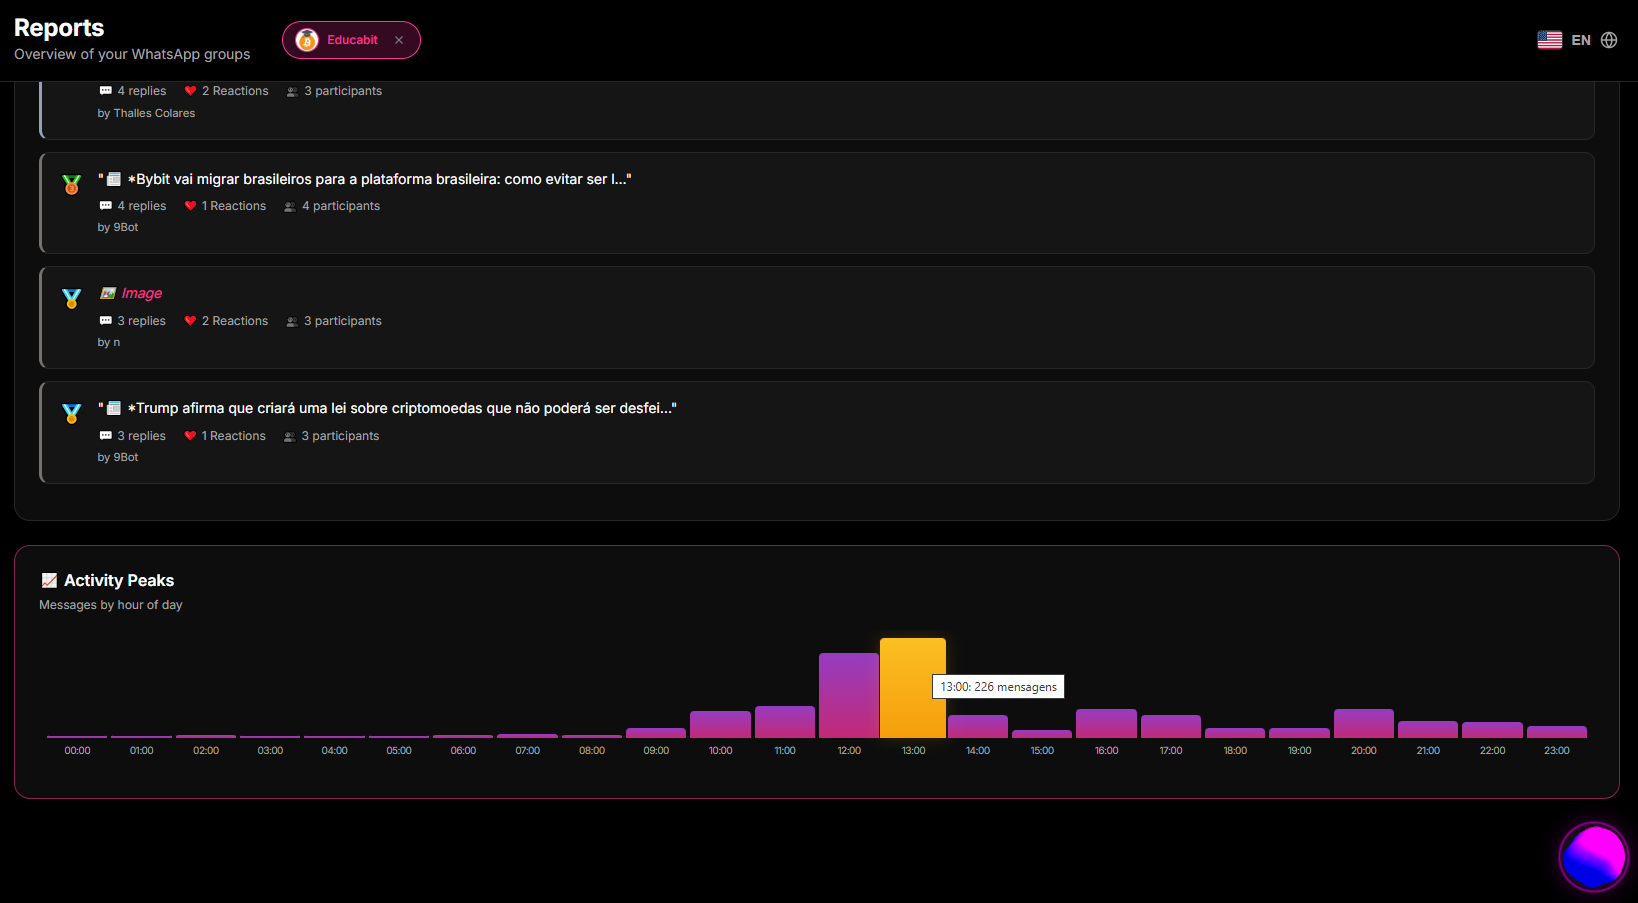1638x903 pixels.
Task: Click the Activity Peaks chart icon
Action: (x=49, y=580)
